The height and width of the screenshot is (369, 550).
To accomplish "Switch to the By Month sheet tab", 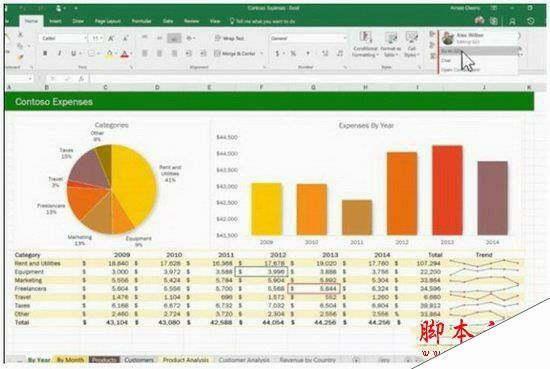I will tap(70, 360).
